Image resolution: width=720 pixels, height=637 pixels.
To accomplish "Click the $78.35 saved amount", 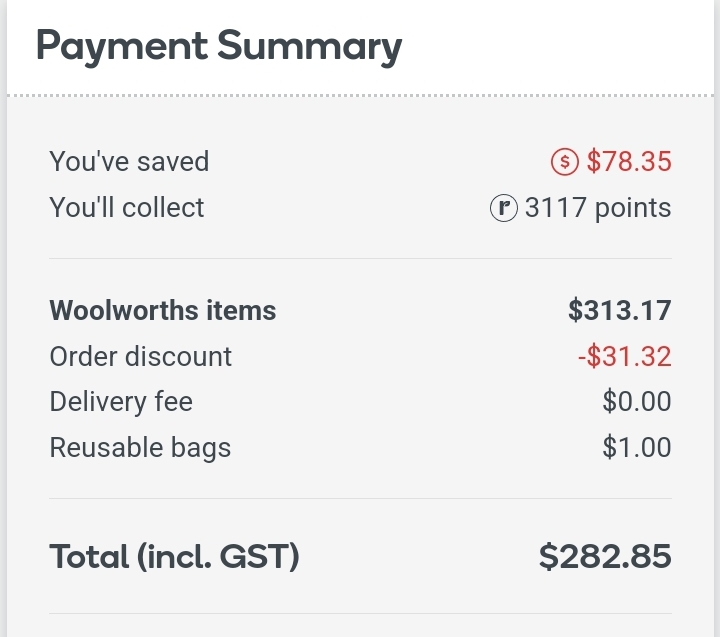I will (x=629, y=161).
